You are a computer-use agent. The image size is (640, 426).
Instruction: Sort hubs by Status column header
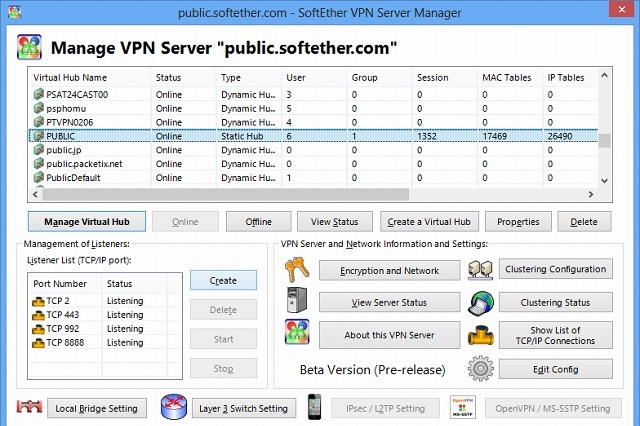(183, 78)
